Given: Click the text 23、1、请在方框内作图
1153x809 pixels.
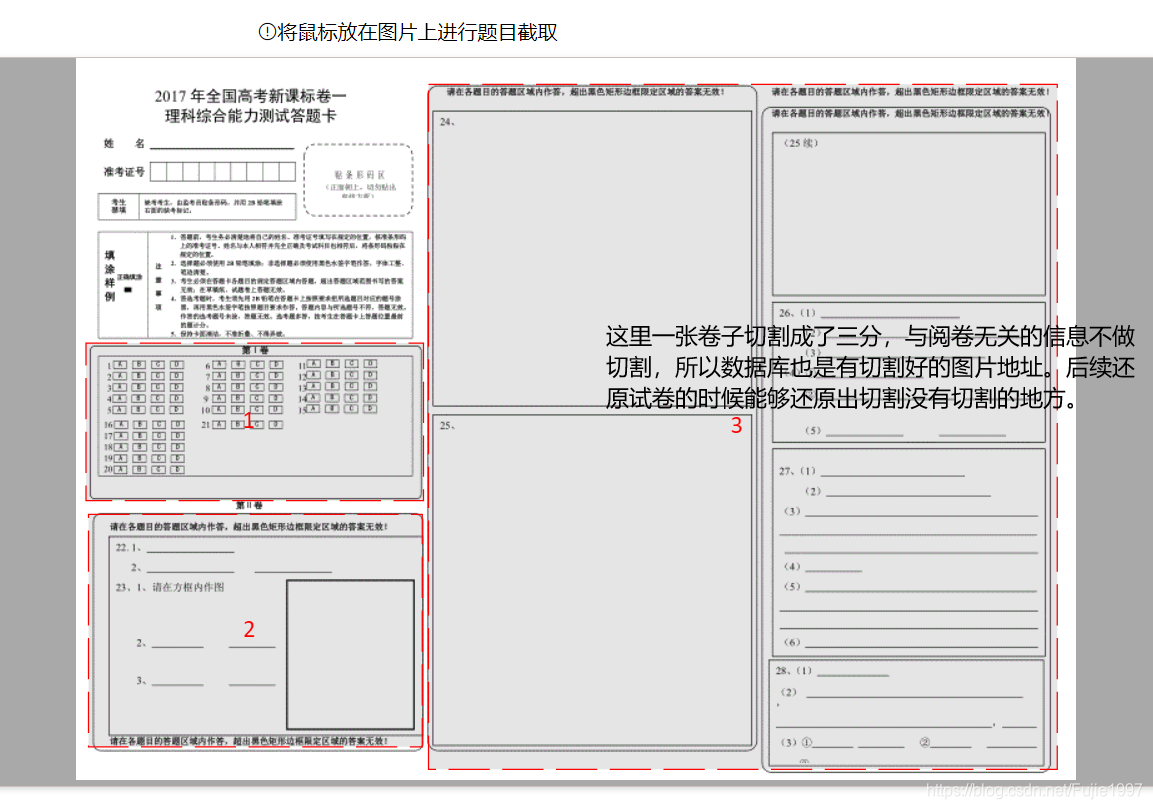Looking at the screenshot, I should click(170, 587).
